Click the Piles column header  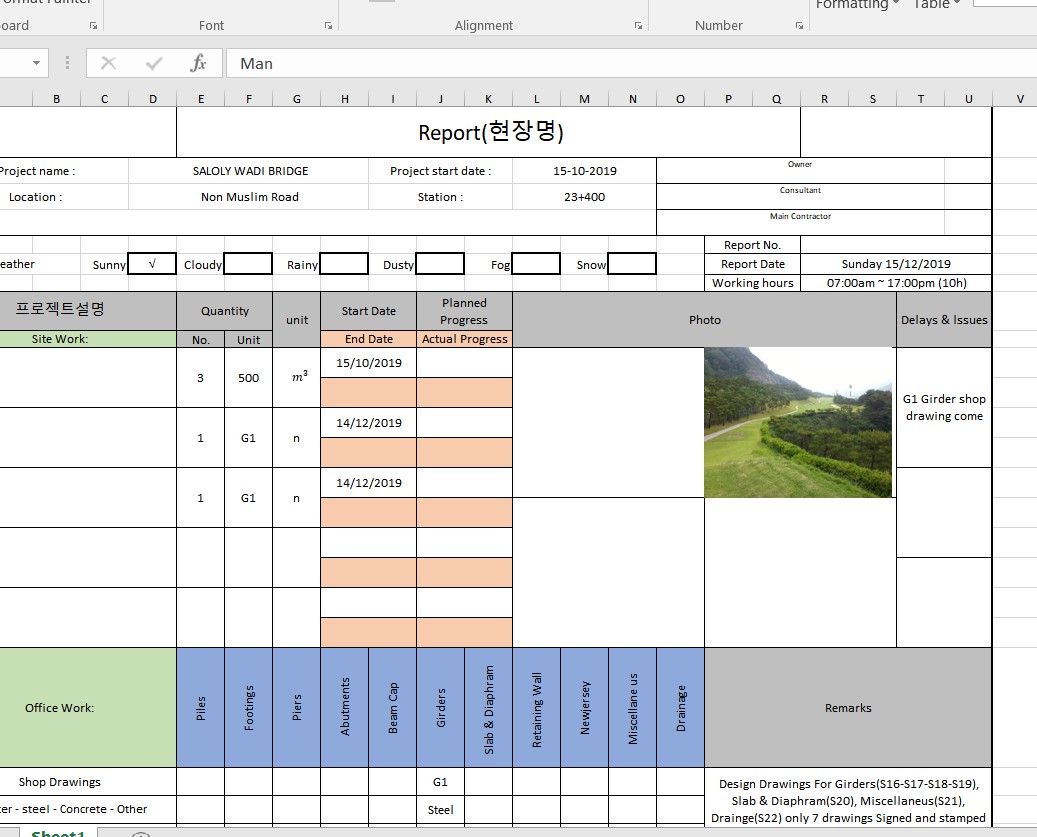point(201,707)
